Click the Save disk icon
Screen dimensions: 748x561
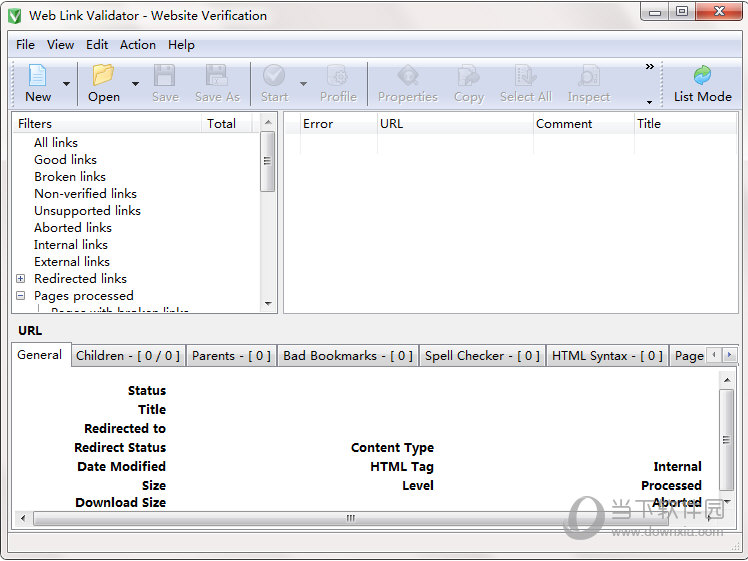(165, 75)
